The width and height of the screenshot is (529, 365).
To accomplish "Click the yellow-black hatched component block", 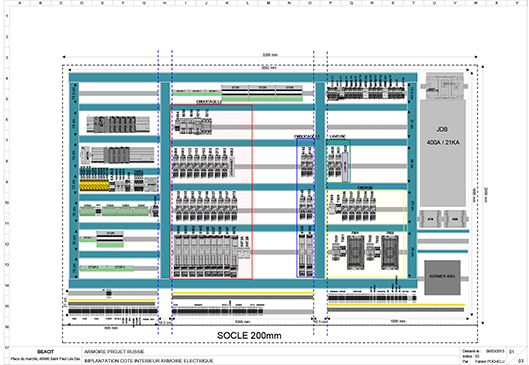I will tap(94, 185).
